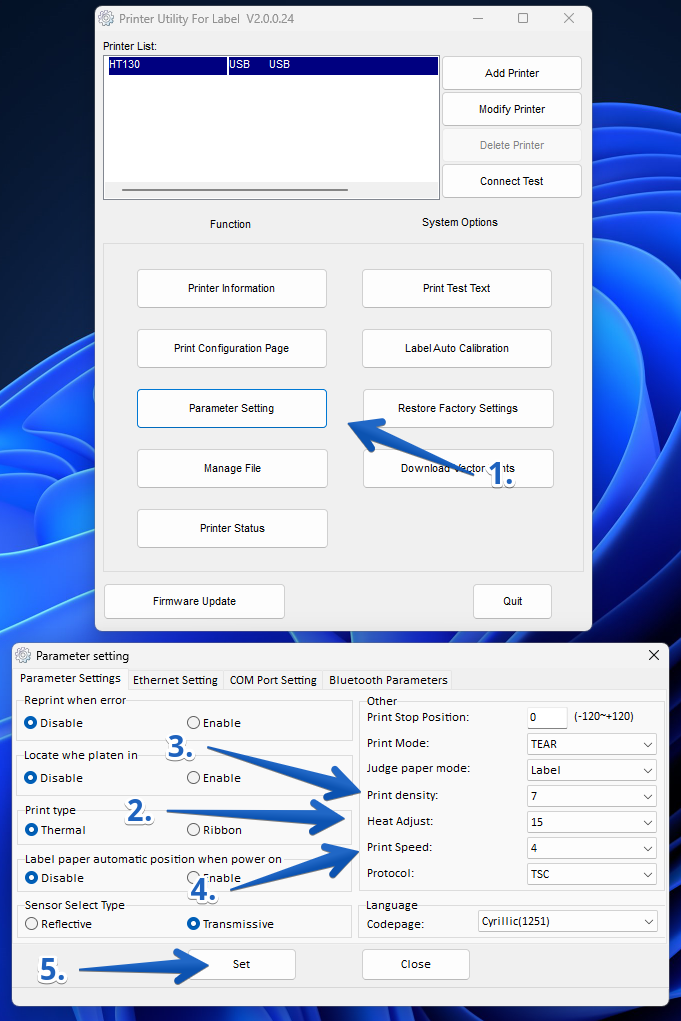This screenshot has height=1021, width=681.
Task: Switch to the Ethernet Setting tab
Action: [175, 680]
